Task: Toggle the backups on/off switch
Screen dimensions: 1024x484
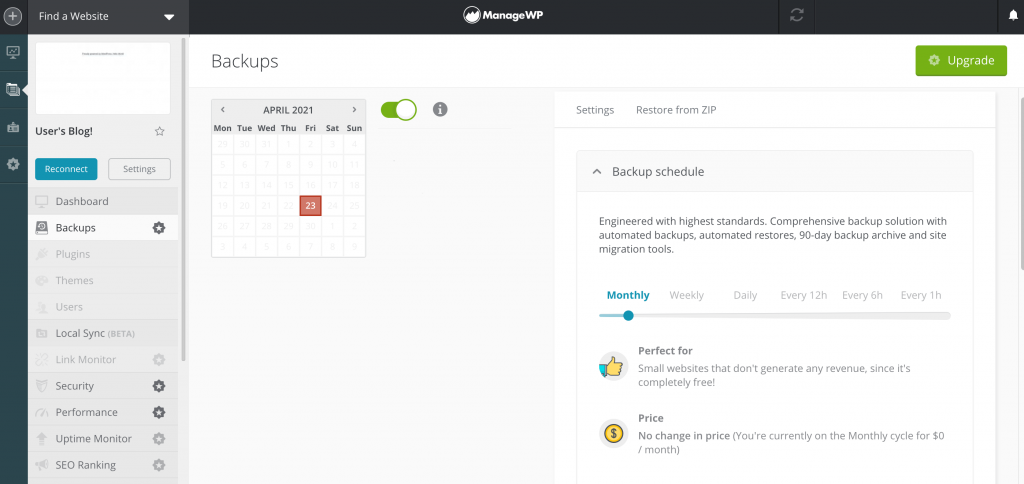Action: click(x=399, y=109)
